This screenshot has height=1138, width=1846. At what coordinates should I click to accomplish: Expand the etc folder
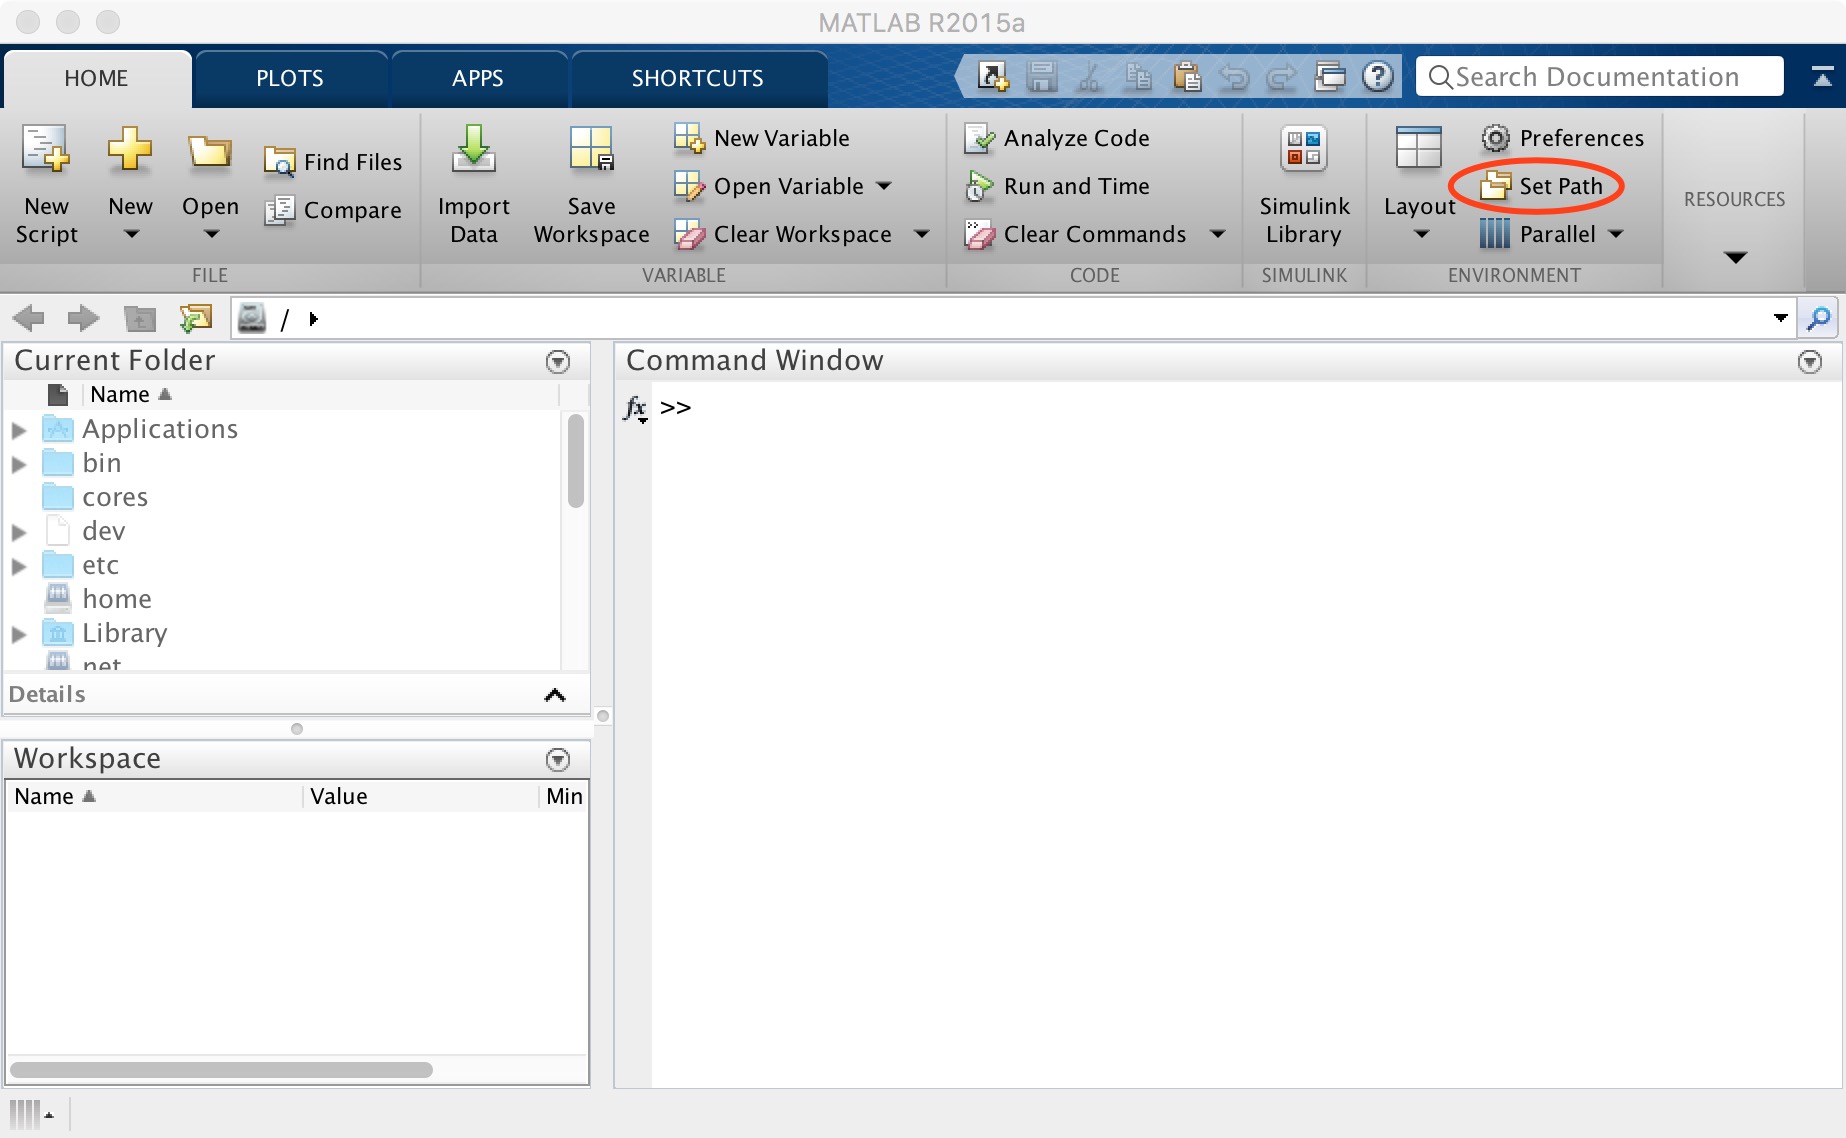(19, 566)
